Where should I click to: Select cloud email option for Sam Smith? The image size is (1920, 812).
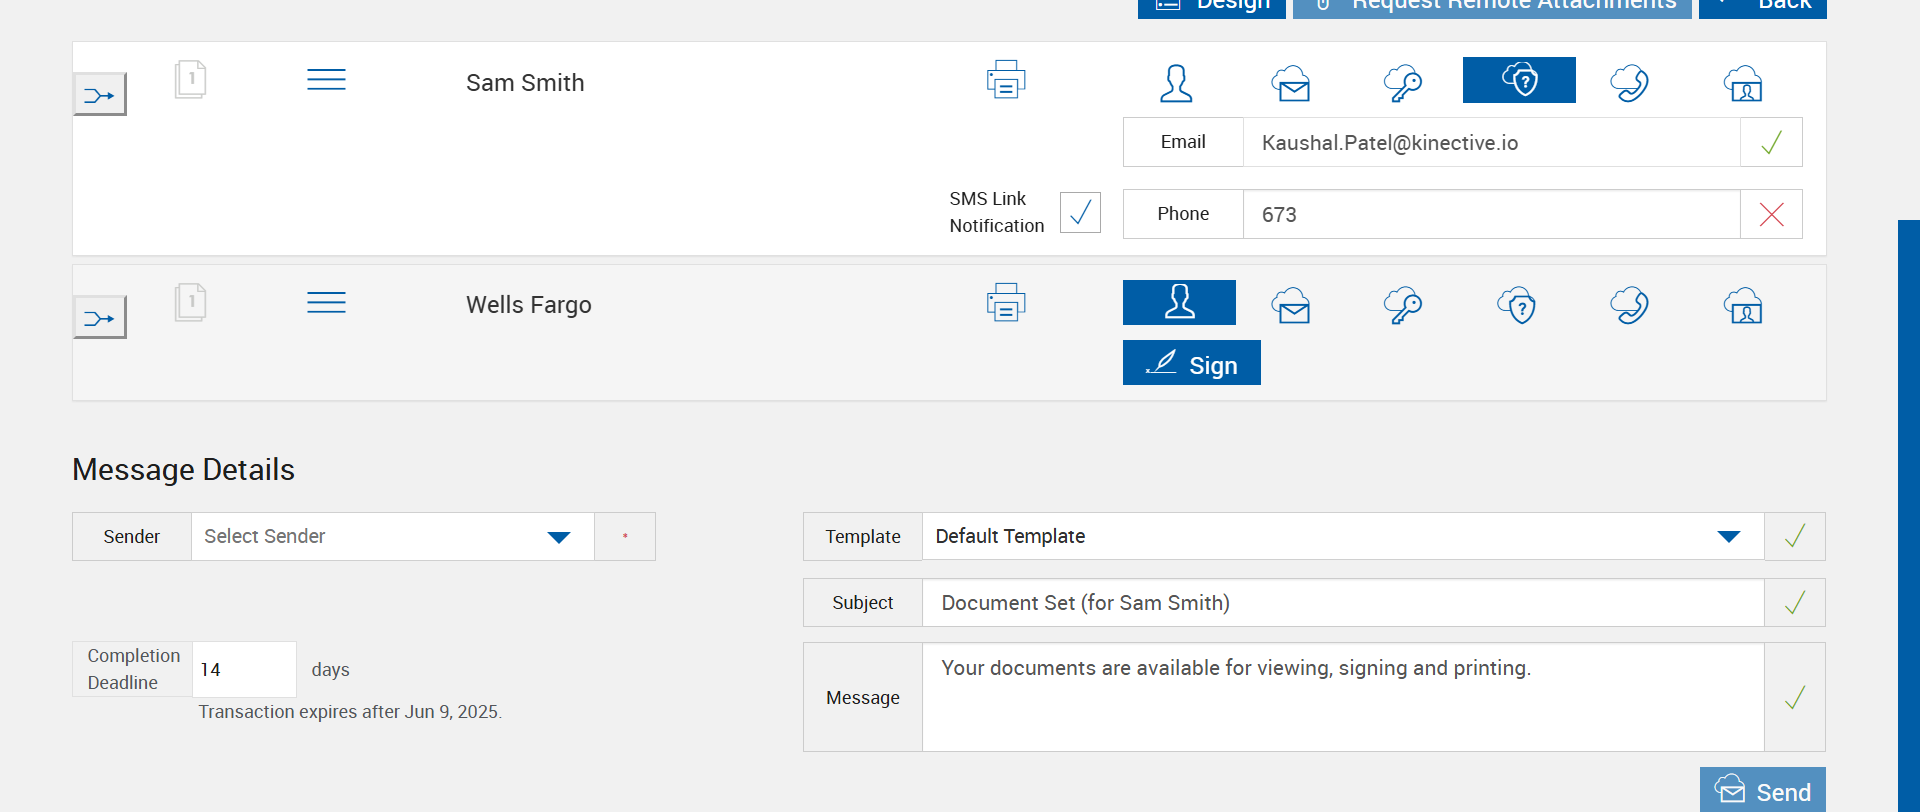(x=1291, y=83)
